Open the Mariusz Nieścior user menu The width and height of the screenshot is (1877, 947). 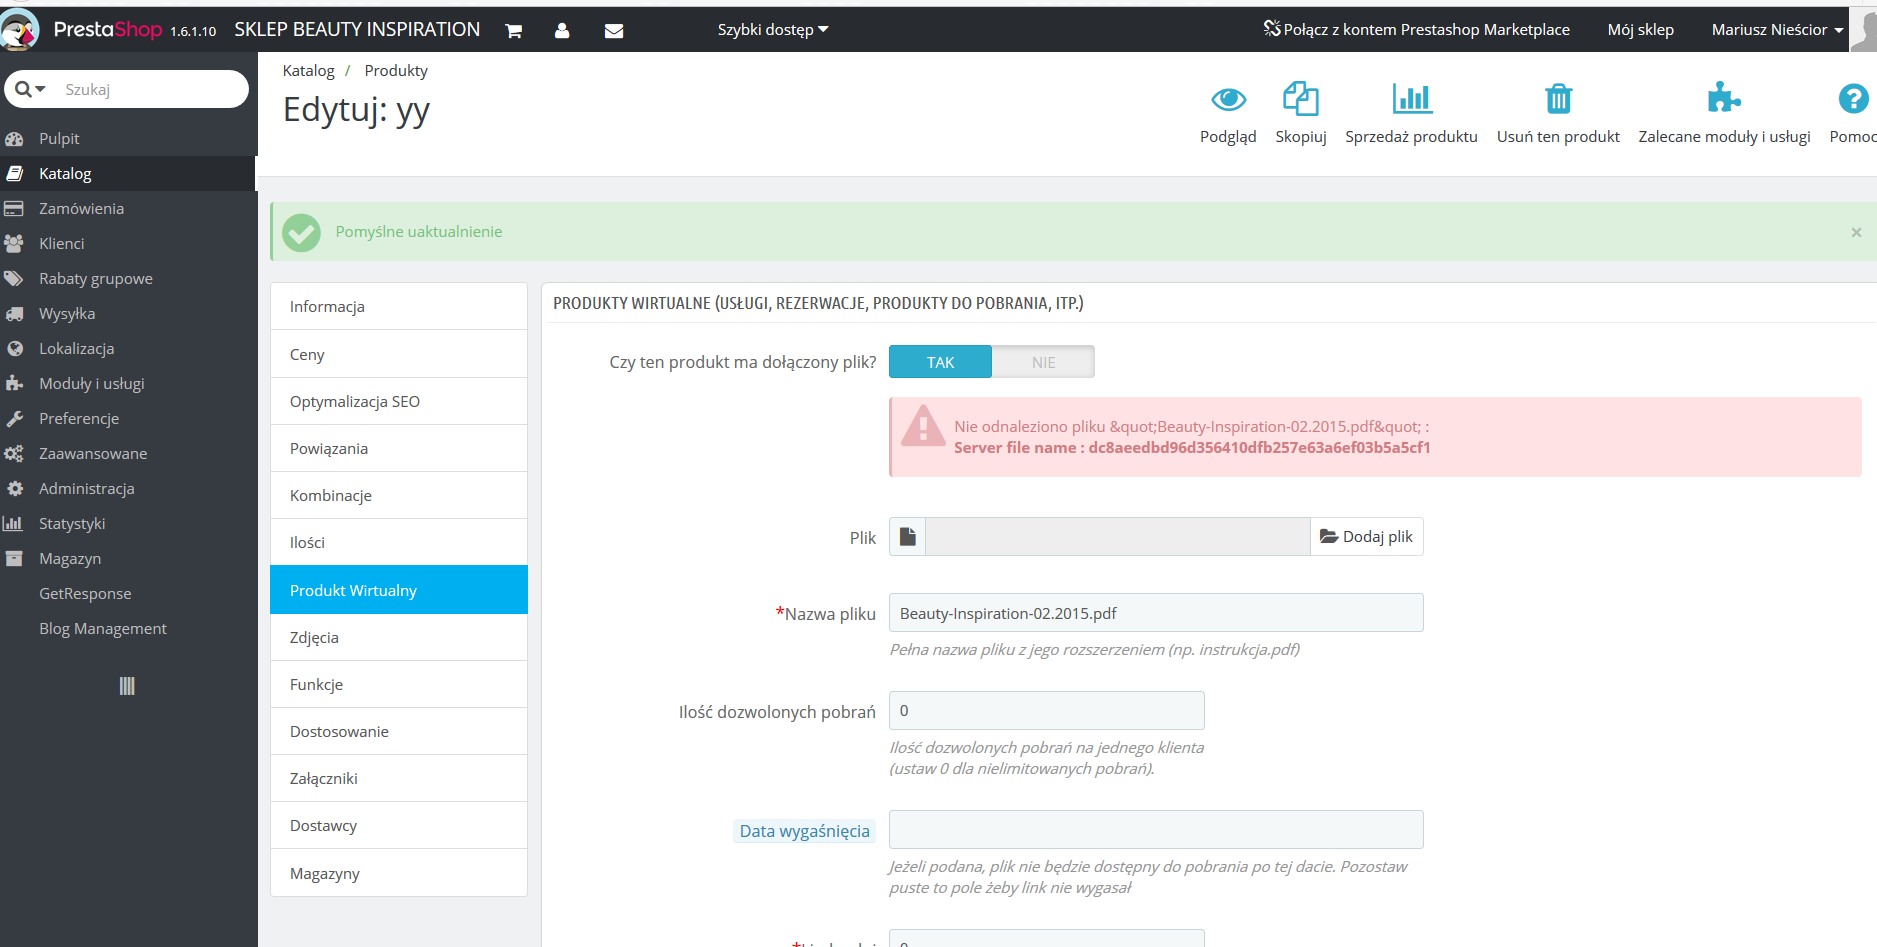tap(1777, 30)
